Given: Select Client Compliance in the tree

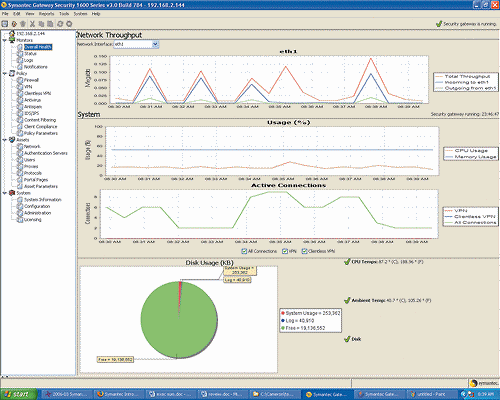Looking at the screenshot, I should tap(41, 127).
